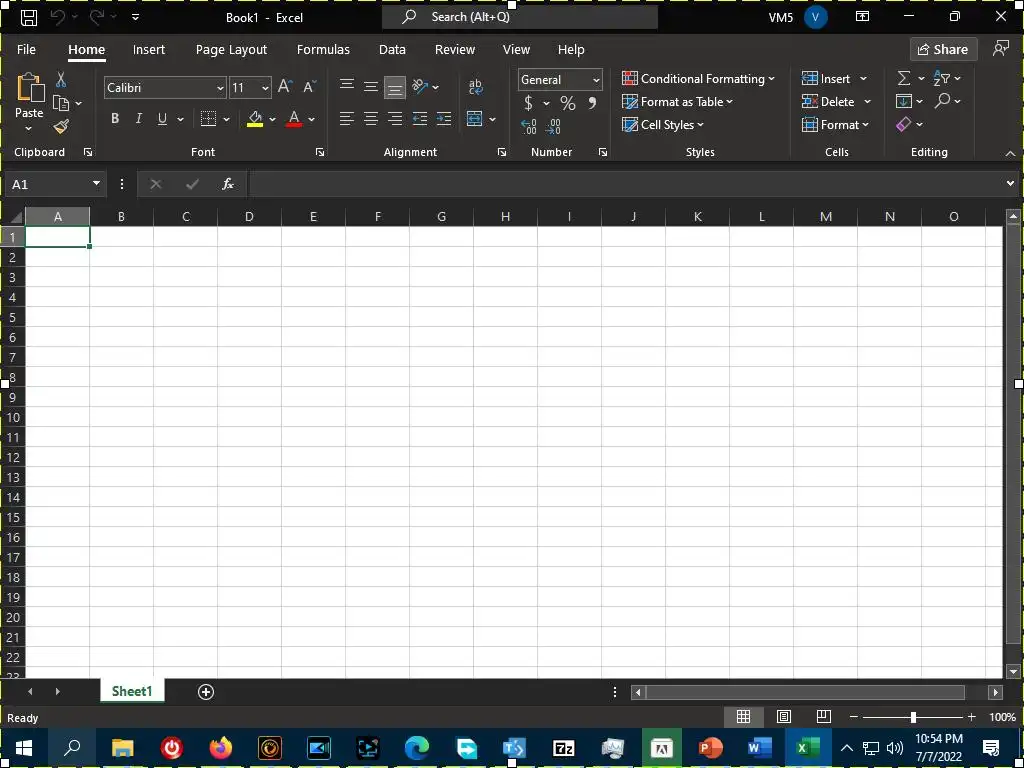This screenshot has height=768, width=1024.
Task: Click the AutoSum sigma icon
Action: click(x=904, y=78)
